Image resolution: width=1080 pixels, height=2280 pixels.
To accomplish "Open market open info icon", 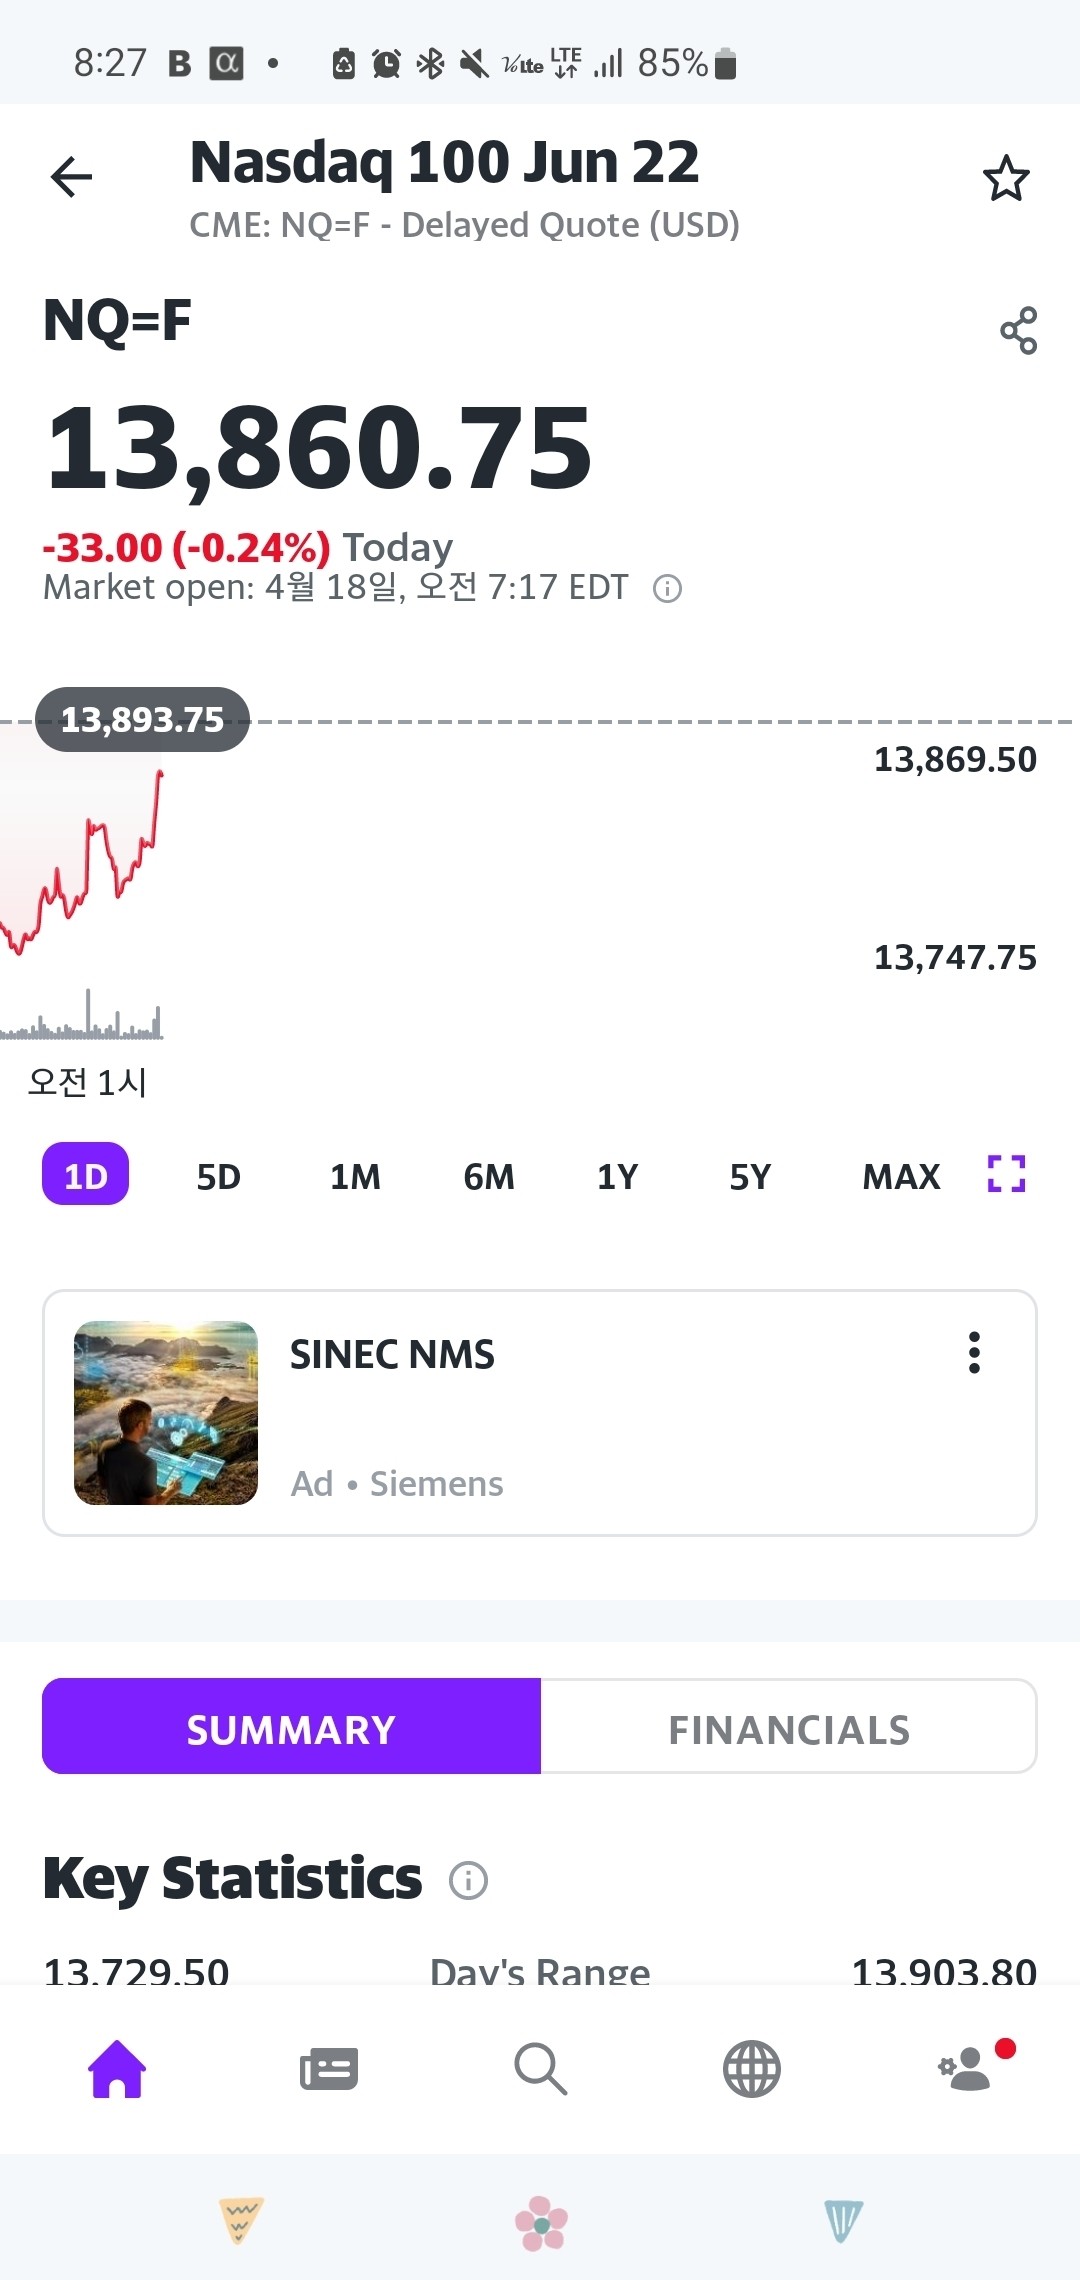I will [x=667, y=589].
